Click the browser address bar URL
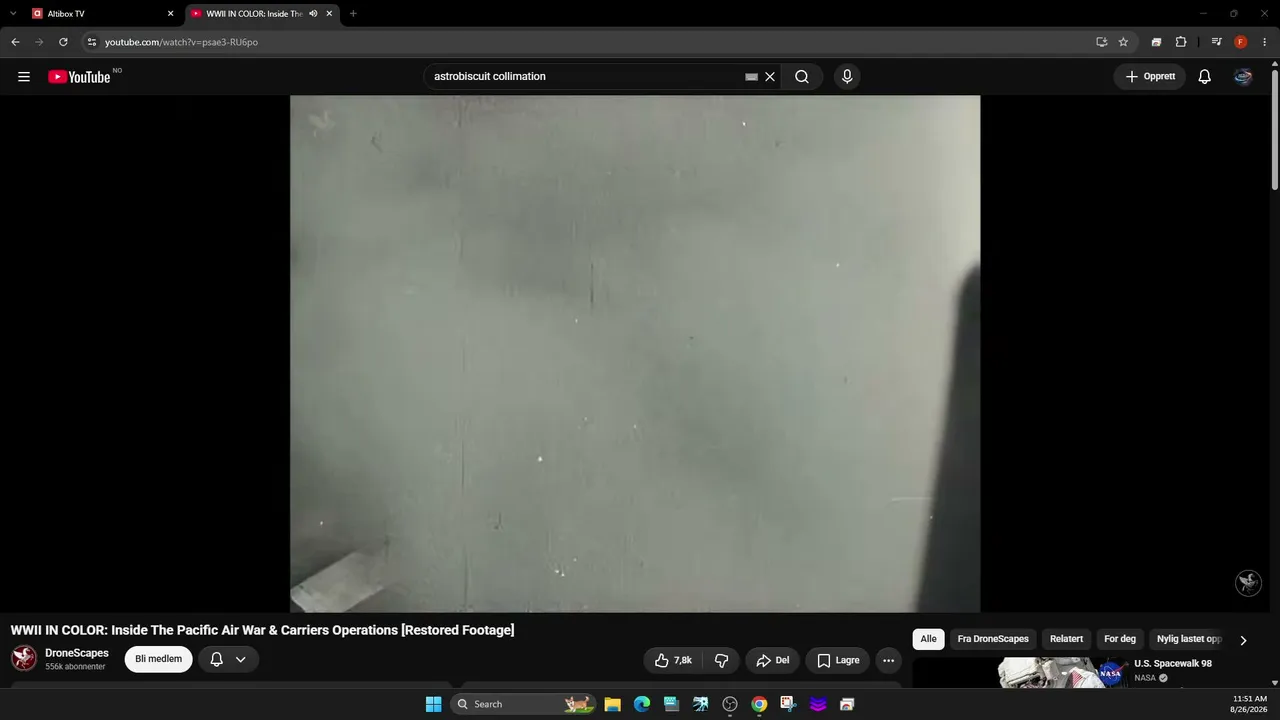Viewport: 1280px width, 720px height. (x=181, y=42)
